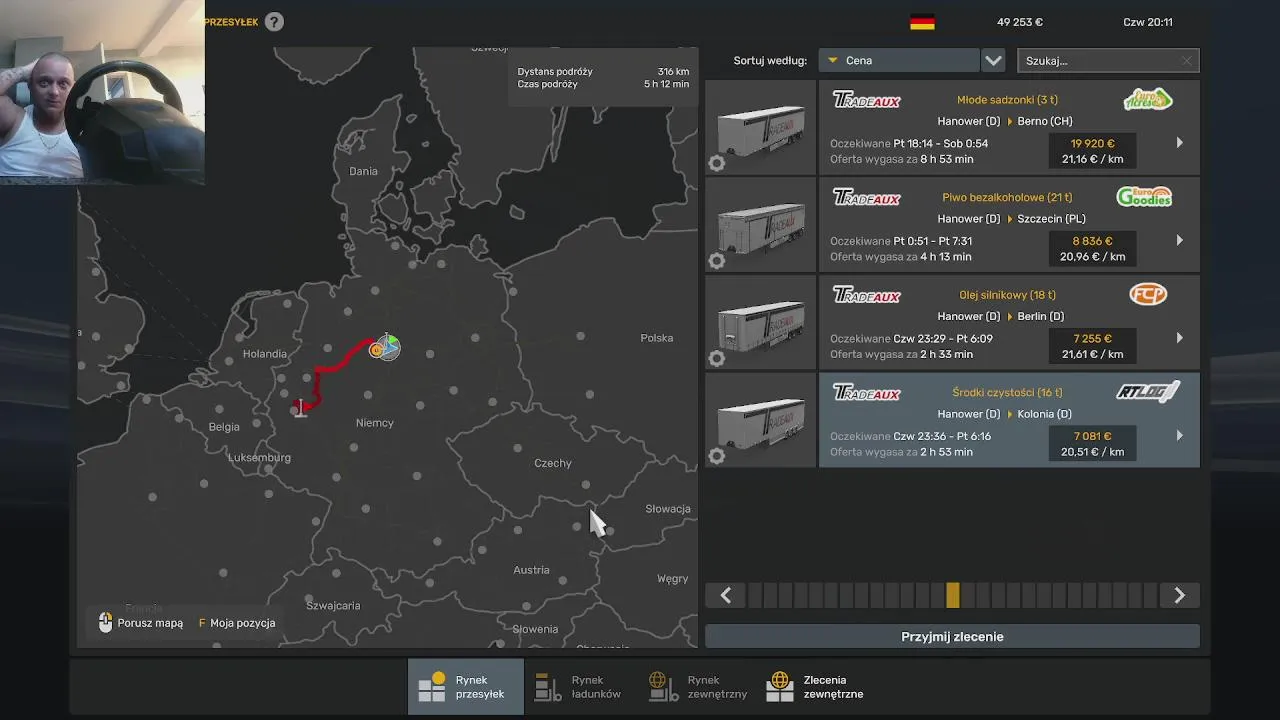Switch to Rynek ładunków tab
Image resolution: width=1280 pixels, height=720 pixels.
click(x=580, y=686)
